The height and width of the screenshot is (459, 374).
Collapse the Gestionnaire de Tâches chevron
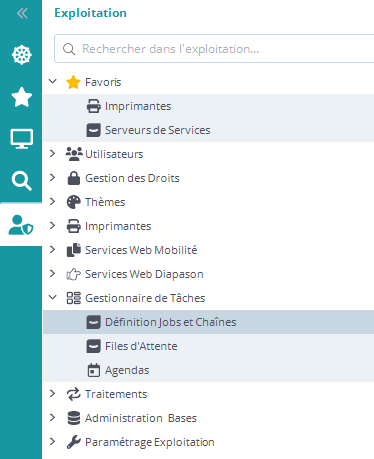53,297
